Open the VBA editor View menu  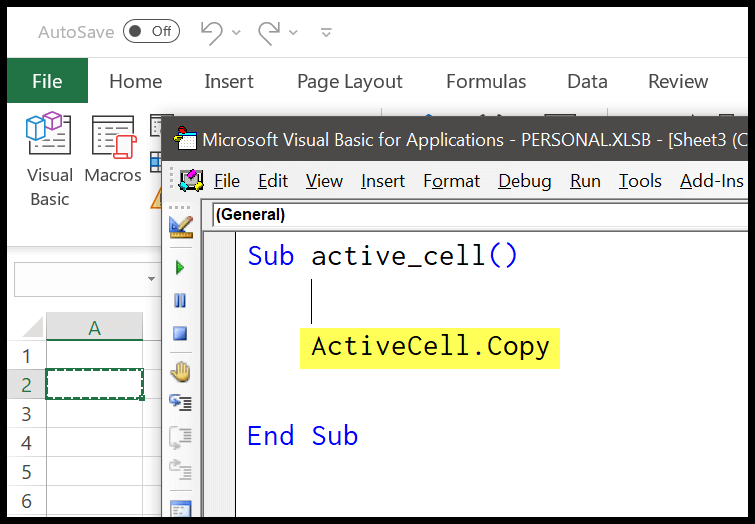325,181
